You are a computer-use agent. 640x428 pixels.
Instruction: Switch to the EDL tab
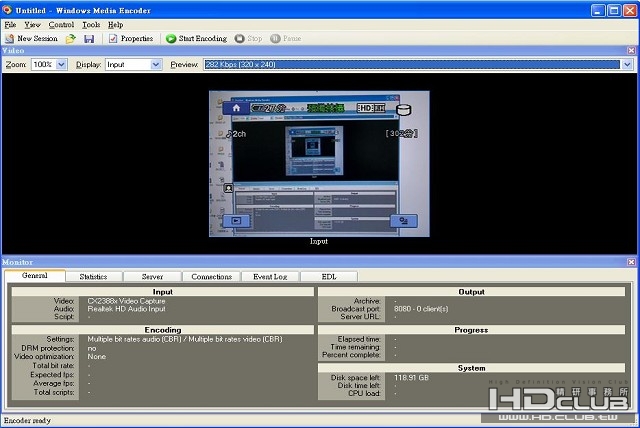[329, 277]
